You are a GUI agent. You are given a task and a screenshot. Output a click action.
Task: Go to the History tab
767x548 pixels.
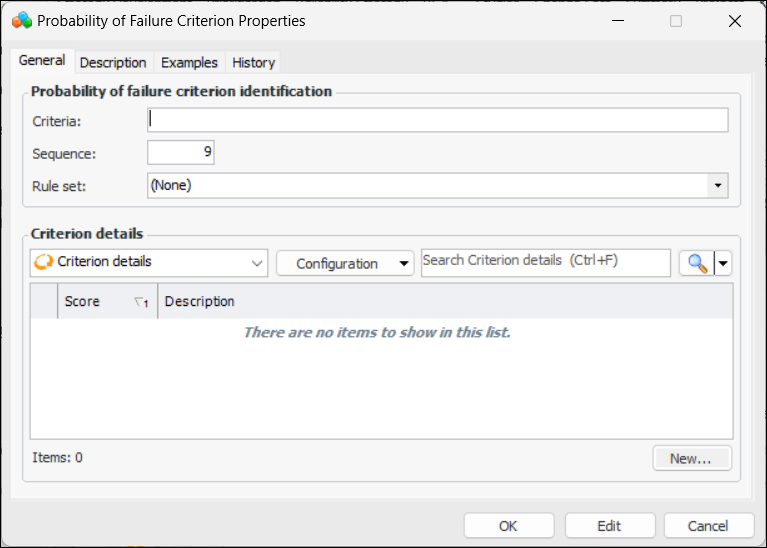pos(253,62)
